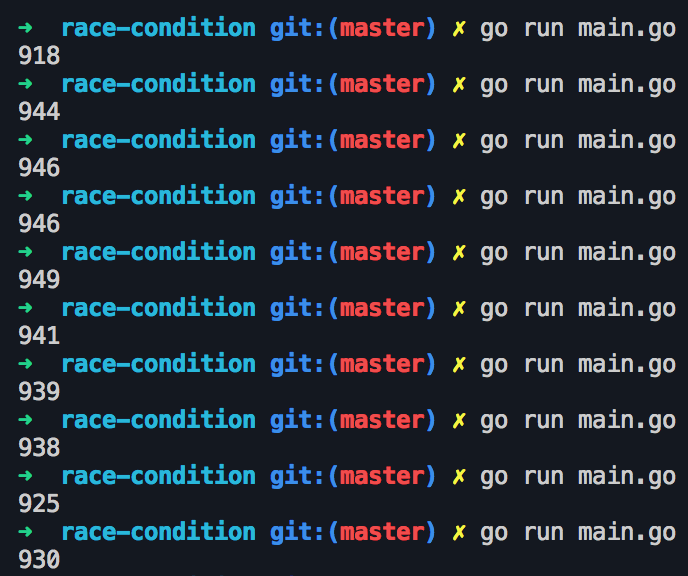688x576 pixels.
Task: Select the output value 941
Action: tap(39, 336)
